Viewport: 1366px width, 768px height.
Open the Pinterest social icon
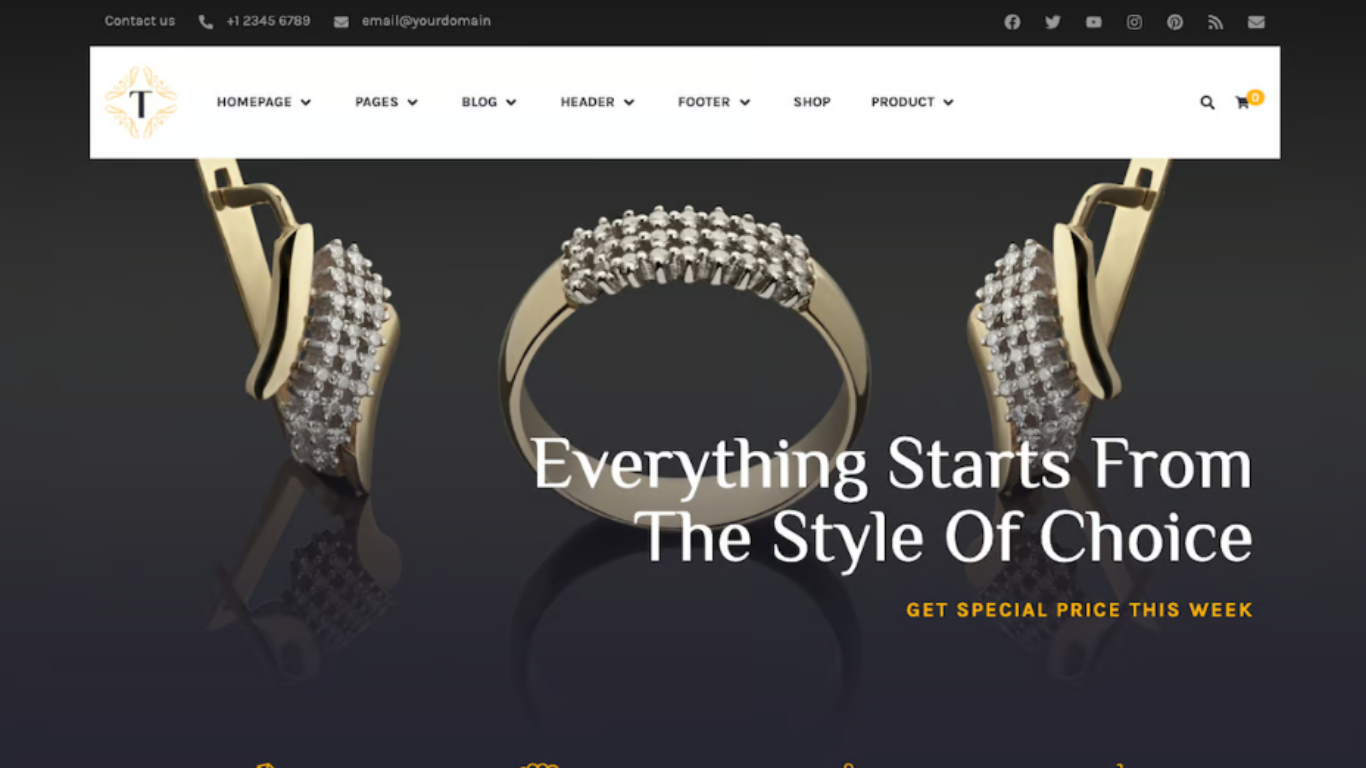(1175, 22)
